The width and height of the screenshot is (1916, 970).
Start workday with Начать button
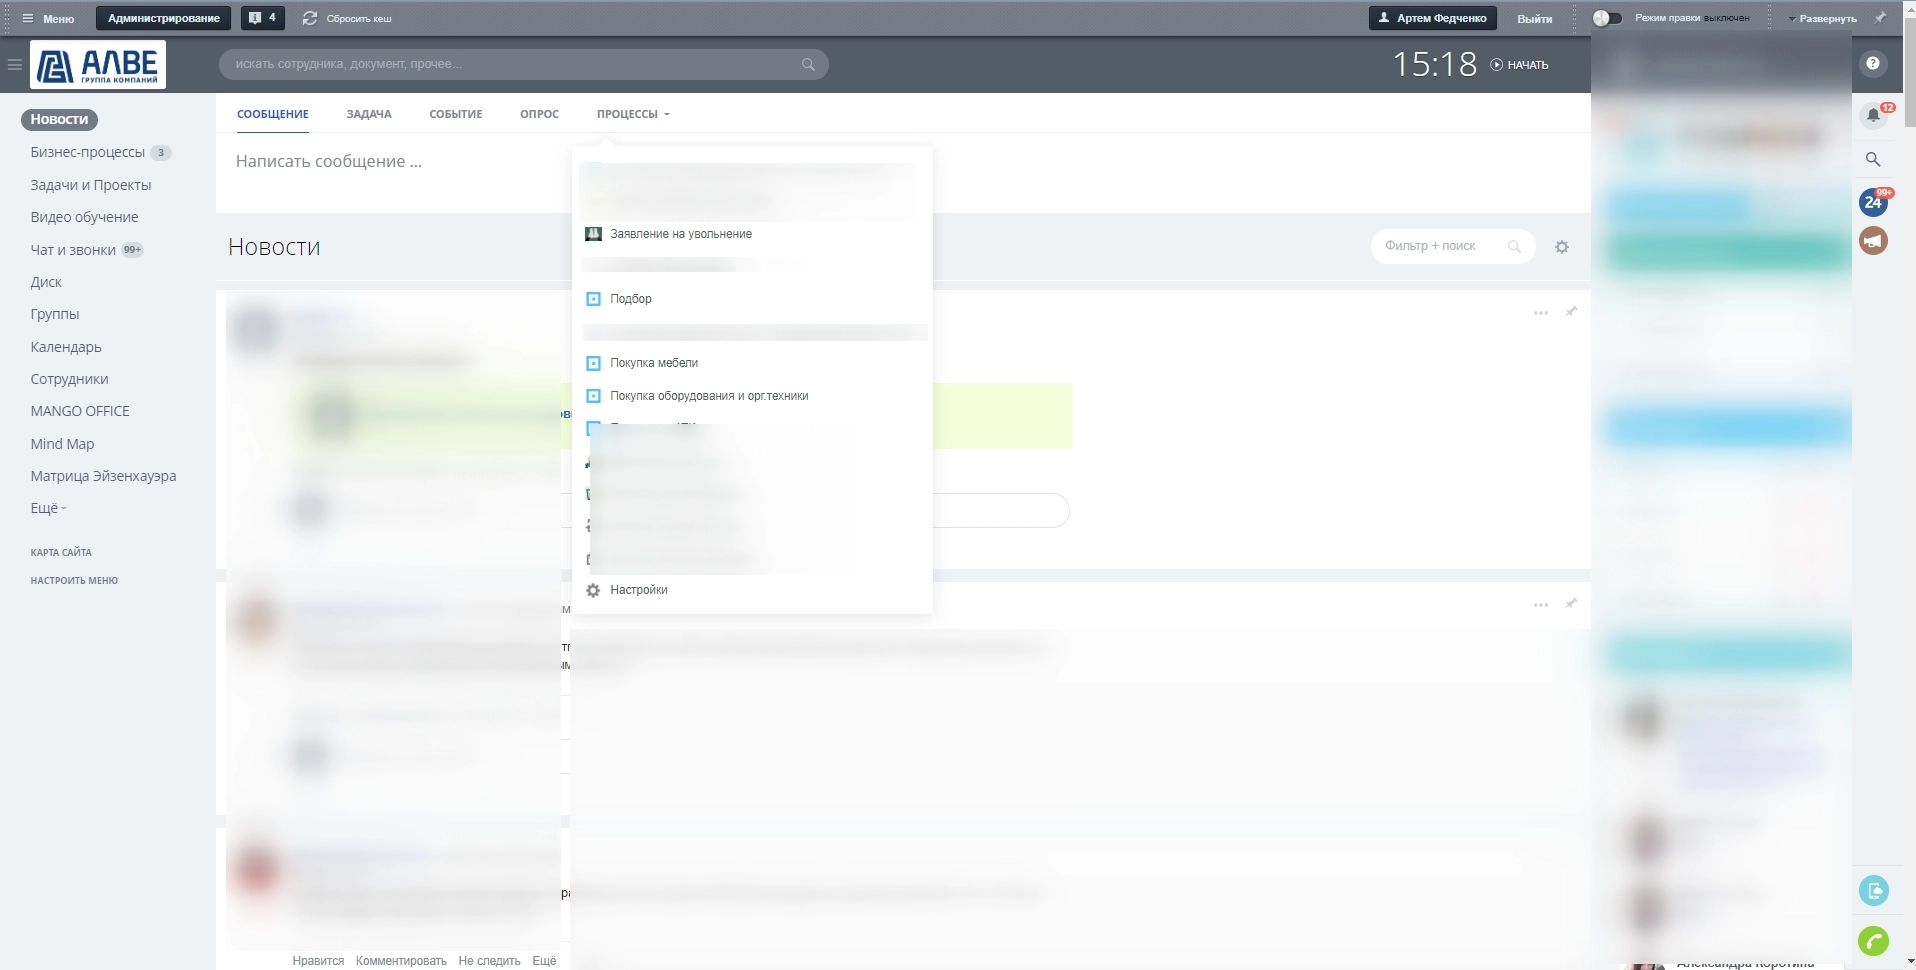click(x=1519, y=65)
